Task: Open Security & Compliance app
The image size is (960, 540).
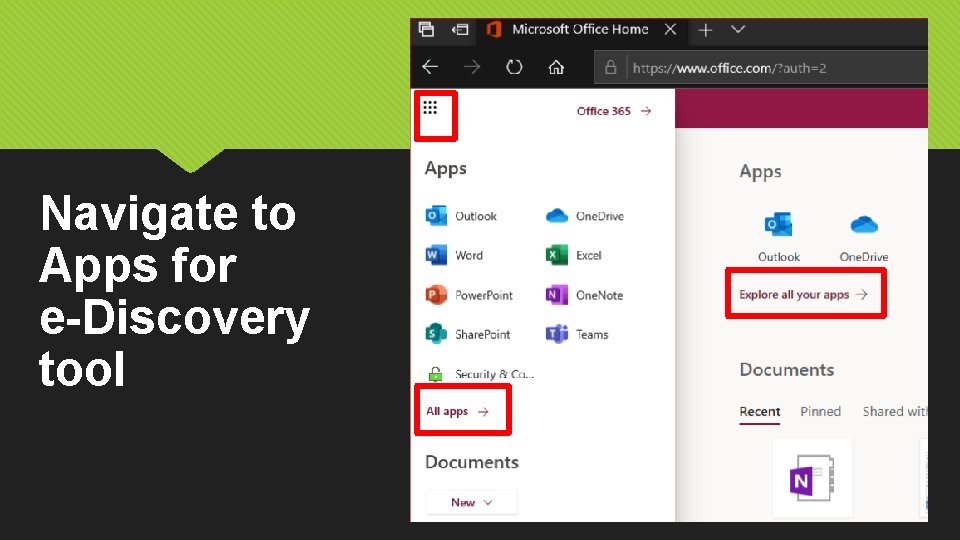Action: [x=480, y=373]
